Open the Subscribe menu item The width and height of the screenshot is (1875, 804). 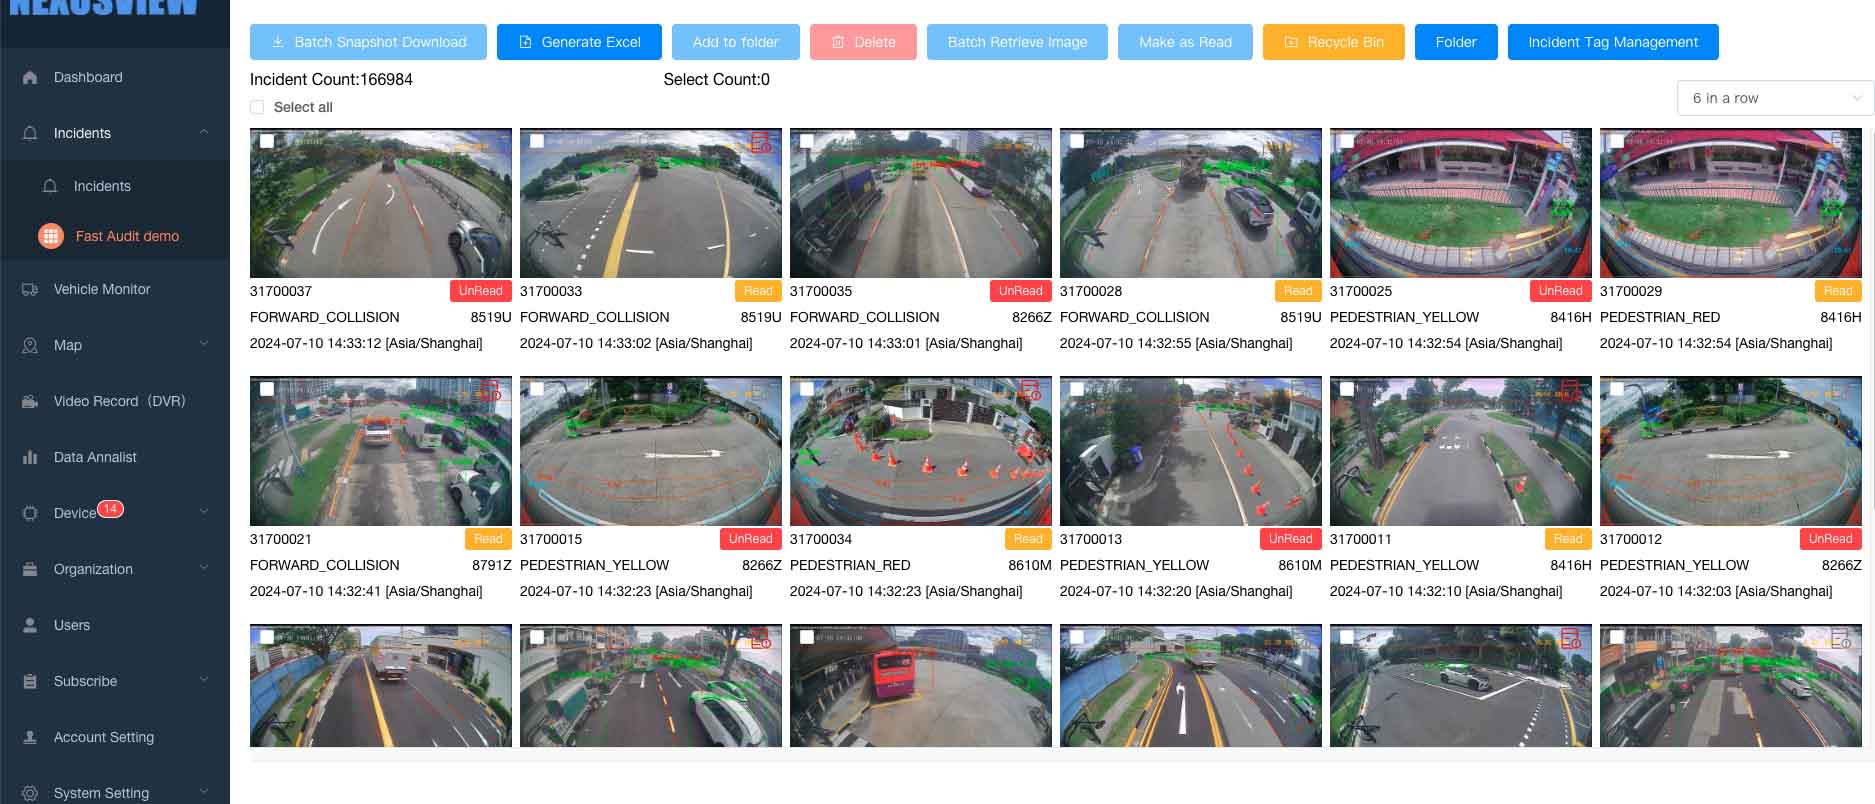click(85, 682)
